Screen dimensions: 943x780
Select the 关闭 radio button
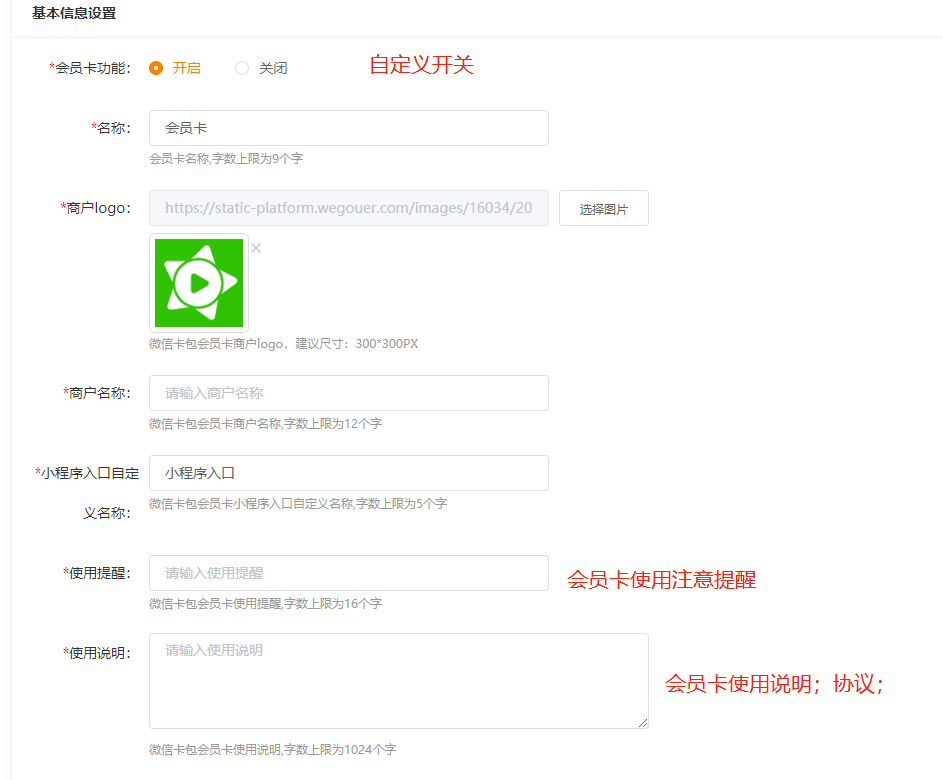(242, 68)
